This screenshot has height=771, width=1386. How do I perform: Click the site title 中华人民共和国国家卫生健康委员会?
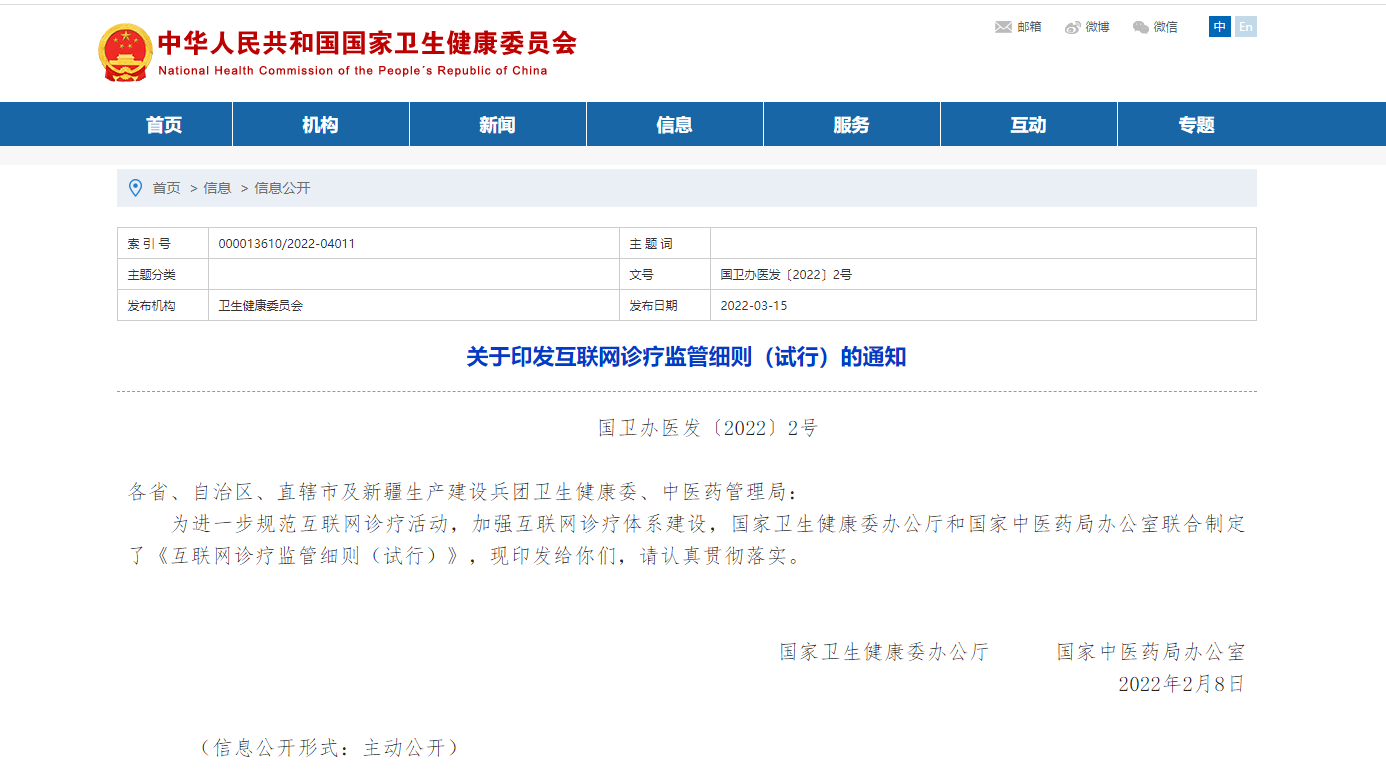coord(367,43)
